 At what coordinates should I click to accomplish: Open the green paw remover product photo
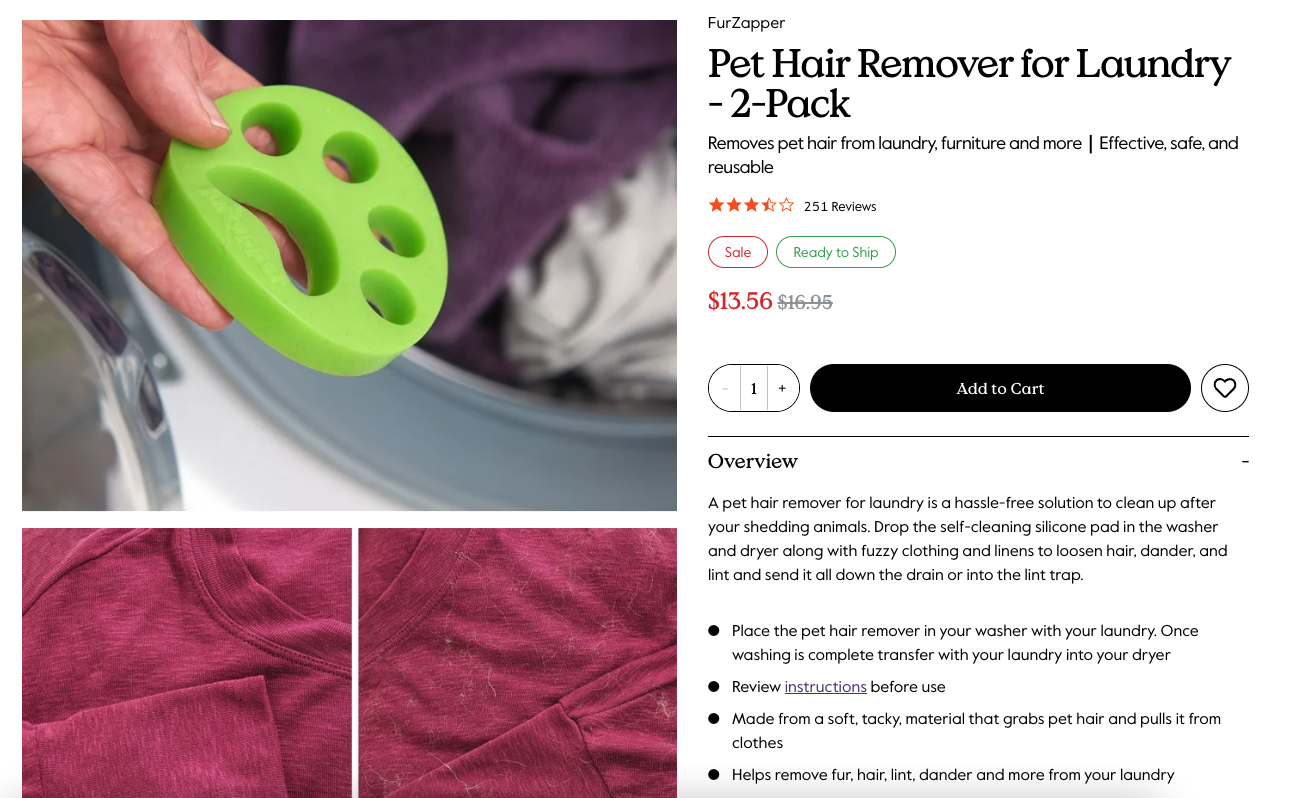(349, 265)
